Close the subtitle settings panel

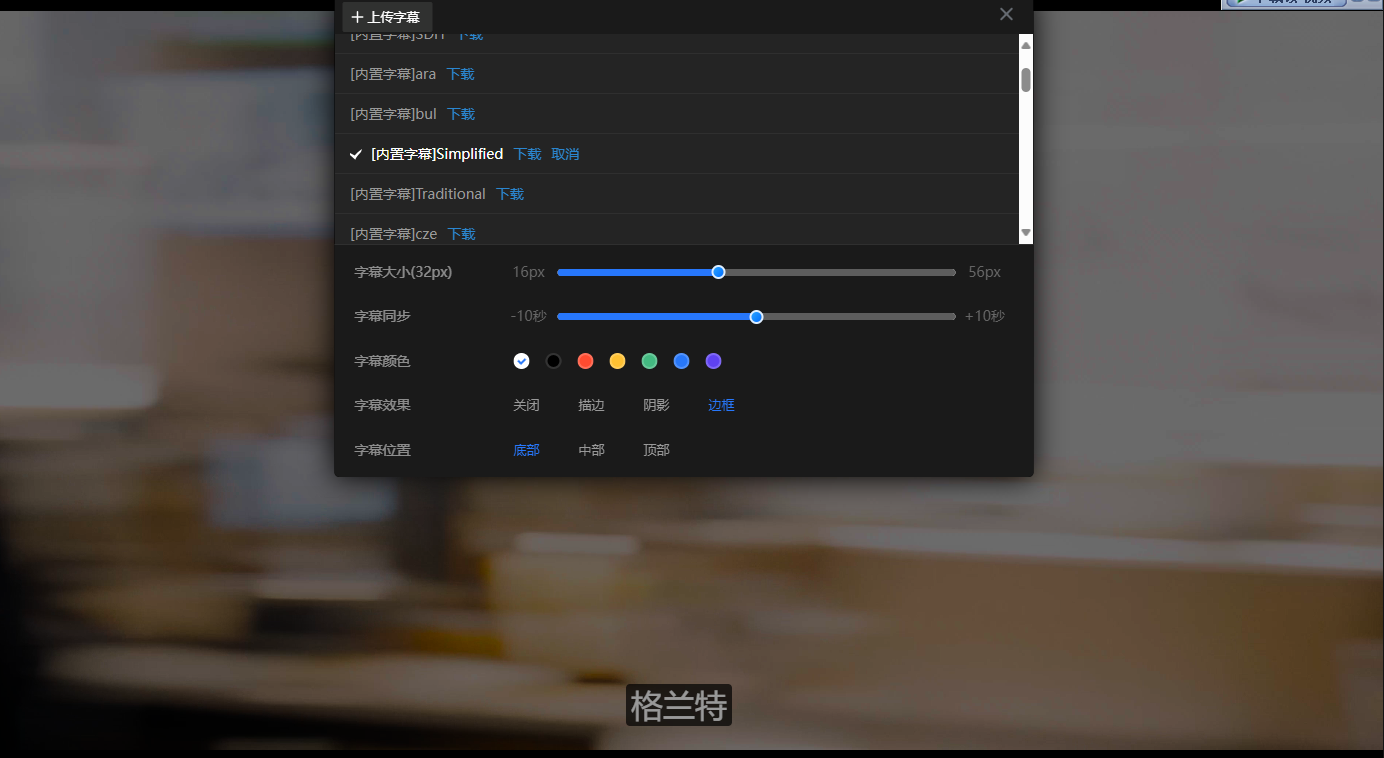[1006, 14]
